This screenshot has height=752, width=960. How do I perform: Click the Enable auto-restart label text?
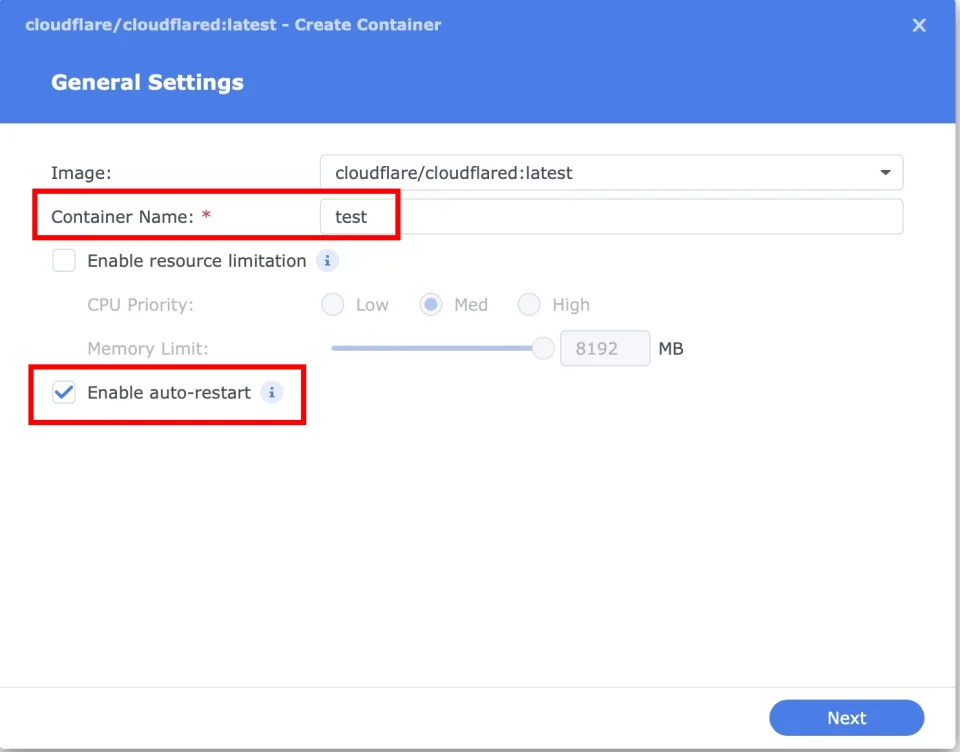tap(169, 393)
